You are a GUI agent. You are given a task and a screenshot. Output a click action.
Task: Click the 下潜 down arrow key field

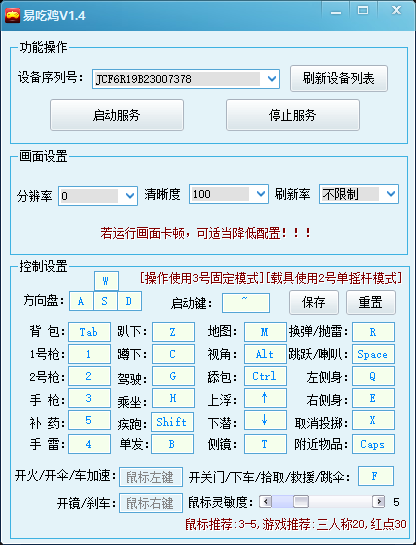(x=265, y=420)
